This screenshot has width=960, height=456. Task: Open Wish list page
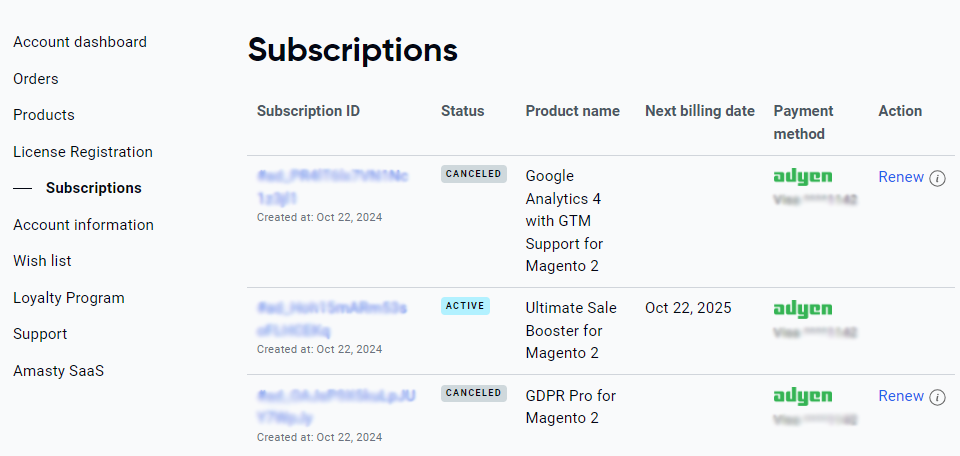[x=42, y=261]
